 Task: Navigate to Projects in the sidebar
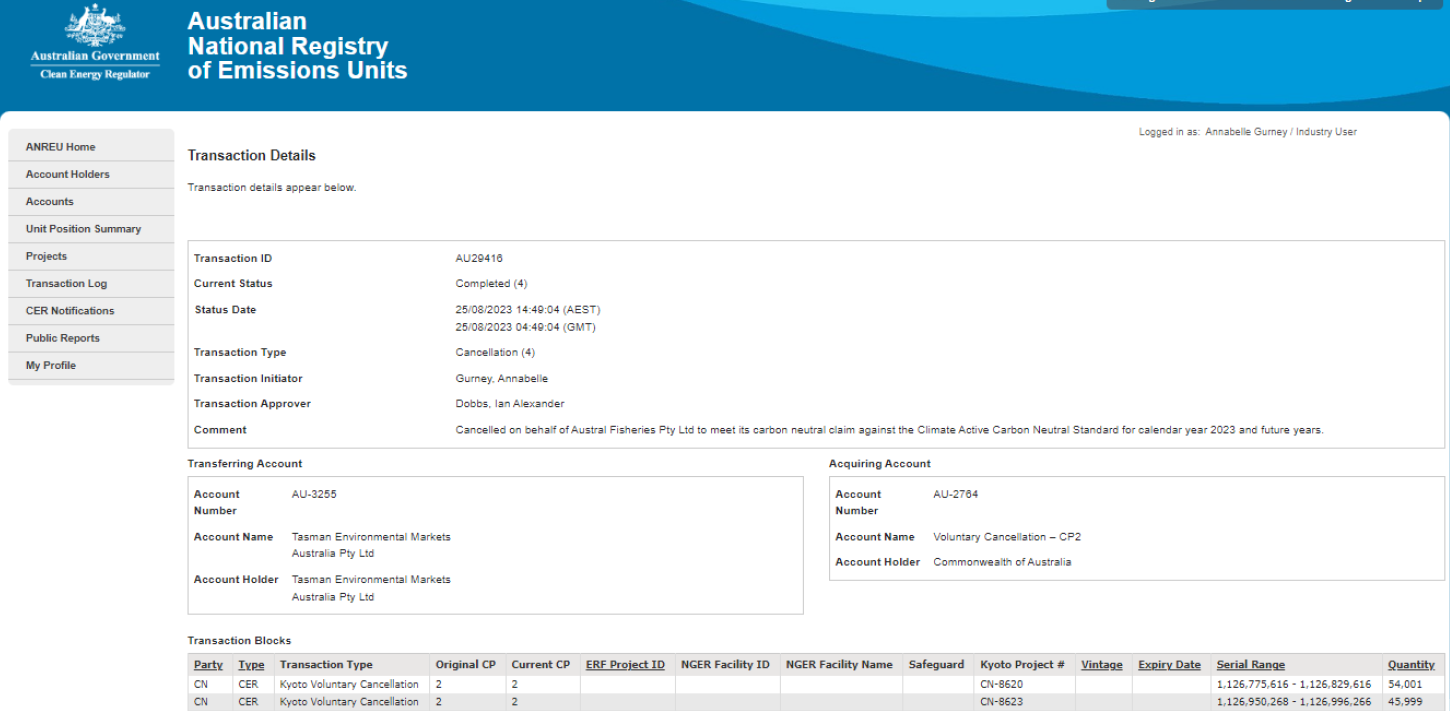pos(46,256)
